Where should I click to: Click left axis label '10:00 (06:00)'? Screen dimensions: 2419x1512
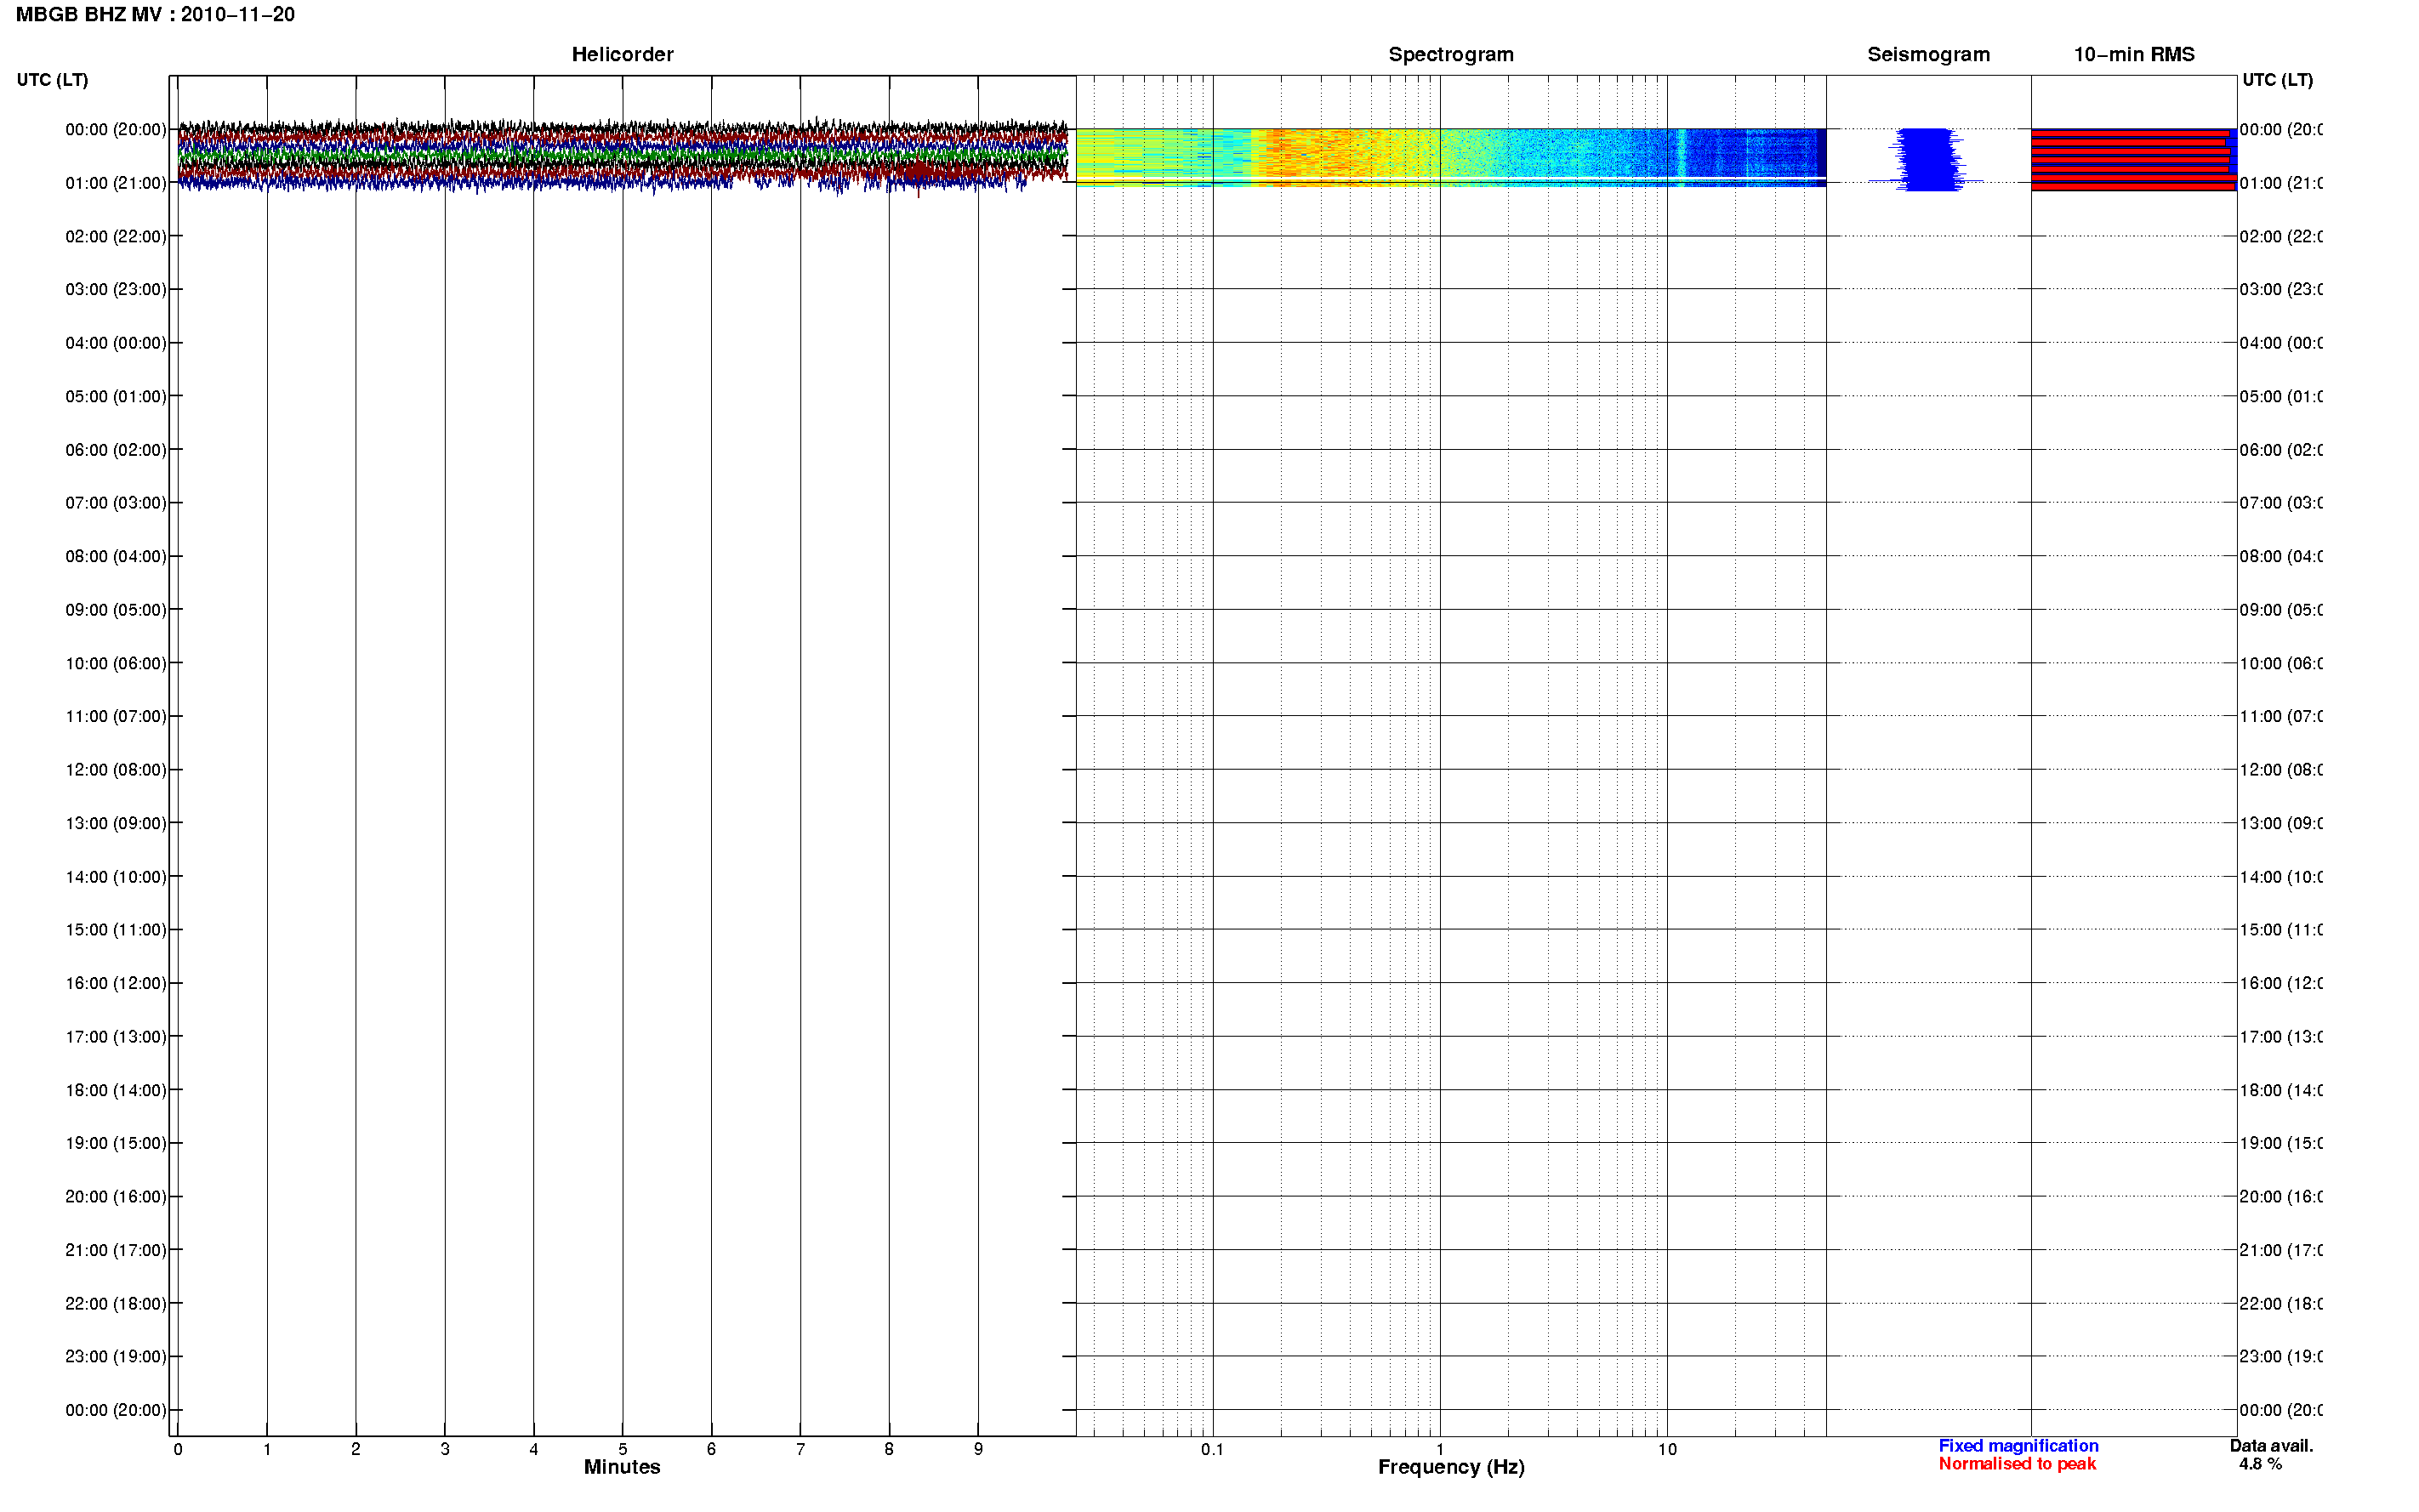tap(116, 663)
